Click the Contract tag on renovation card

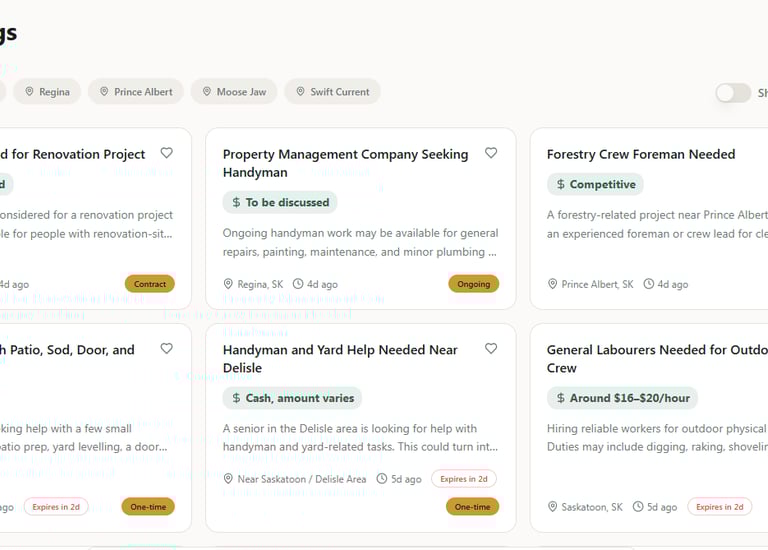point(150,284)
